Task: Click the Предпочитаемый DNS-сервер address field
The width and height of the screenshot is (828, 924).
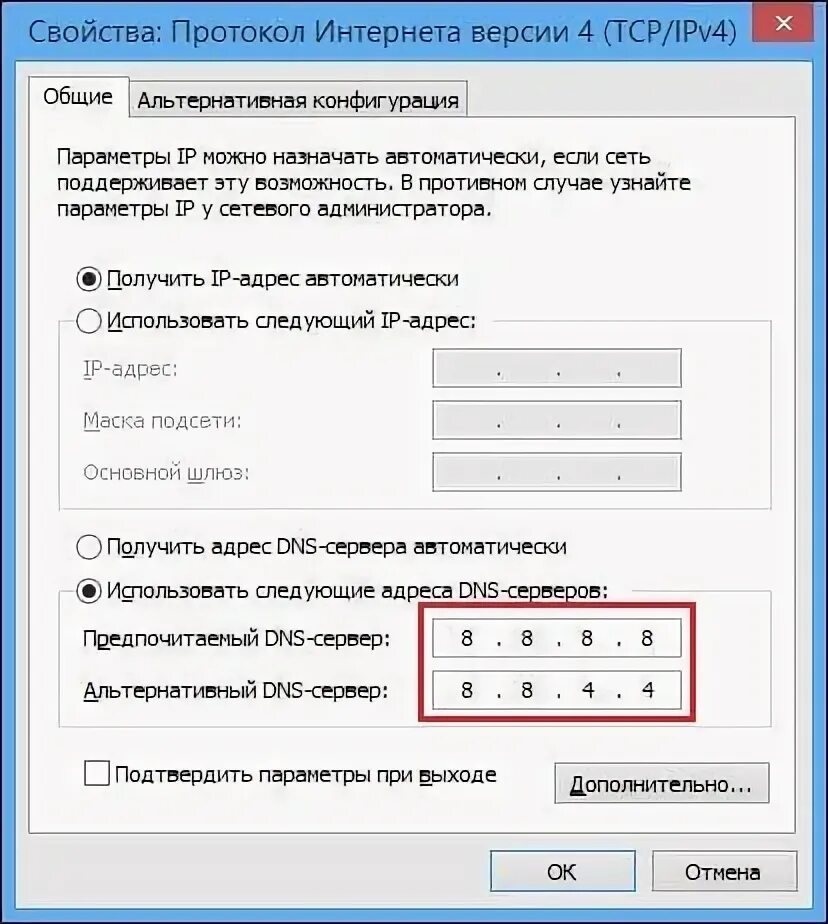Action: [x=557, y=638]
